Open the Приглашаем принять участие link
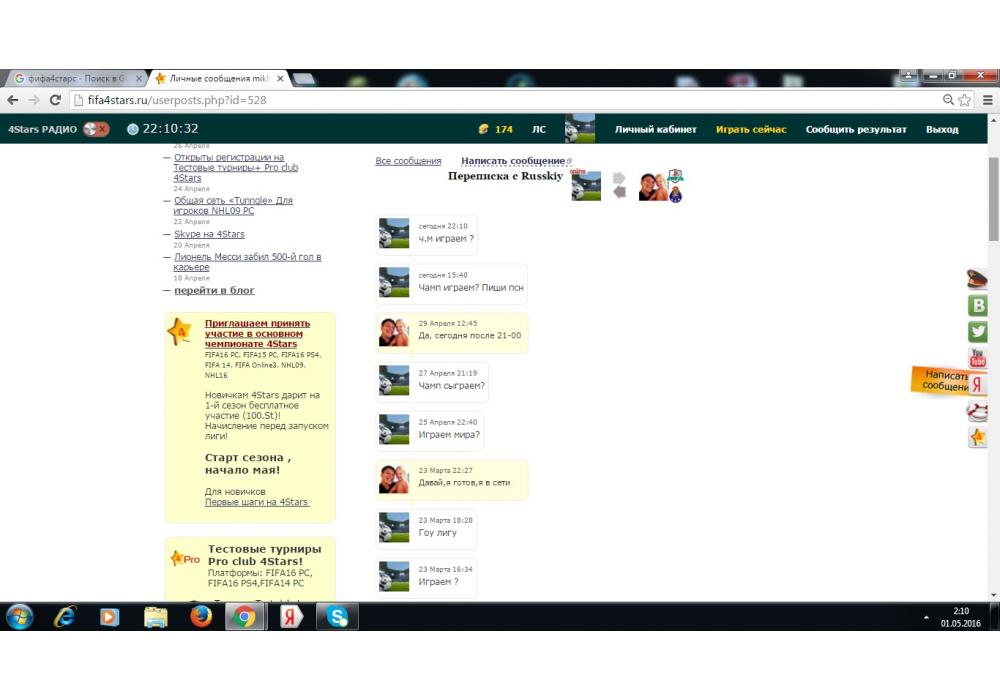1000x700 pixels. (257, 333)
